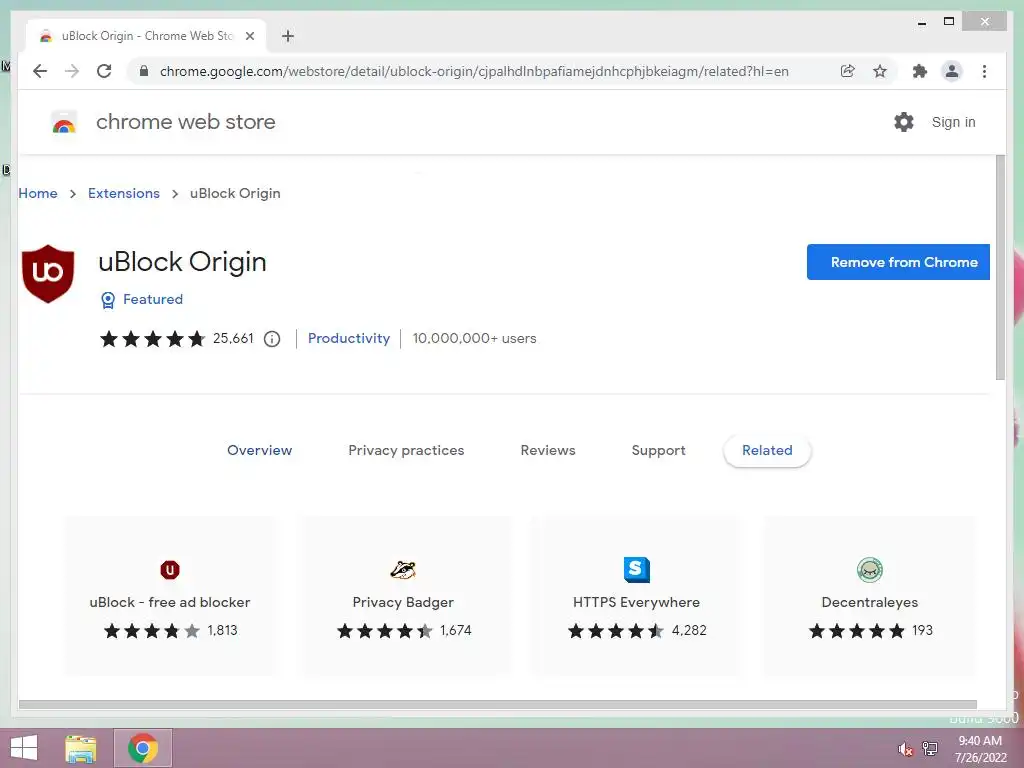The width and height of the screenshot is (1024, 768).
Task: Click the chrome web store title text
Action: coord(185,122)
